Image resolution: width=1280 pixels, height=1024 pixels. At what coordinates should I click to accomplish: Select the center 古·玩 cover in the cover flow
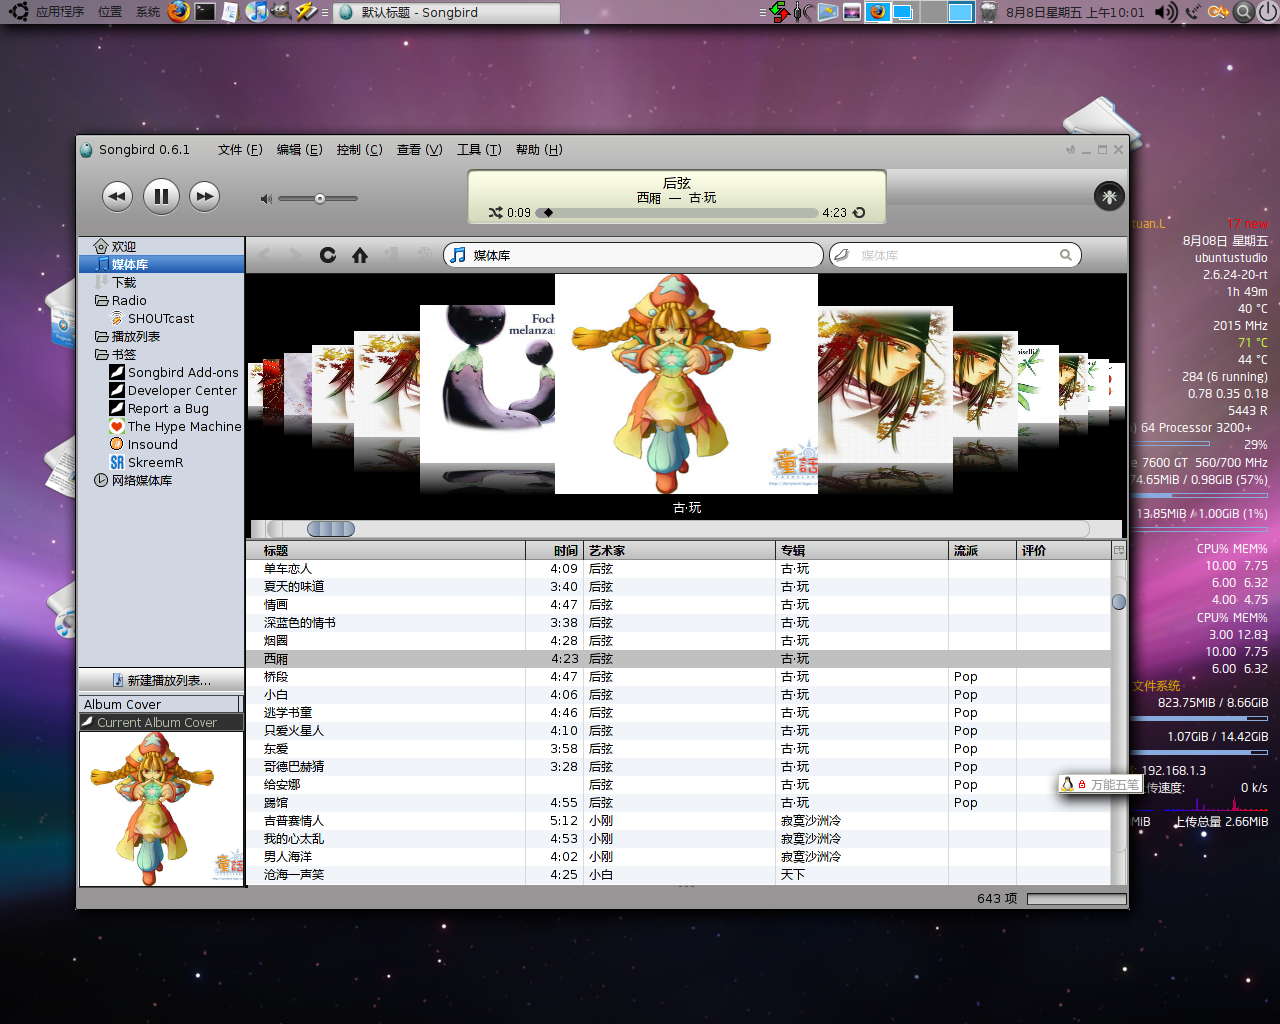(686, 384)
